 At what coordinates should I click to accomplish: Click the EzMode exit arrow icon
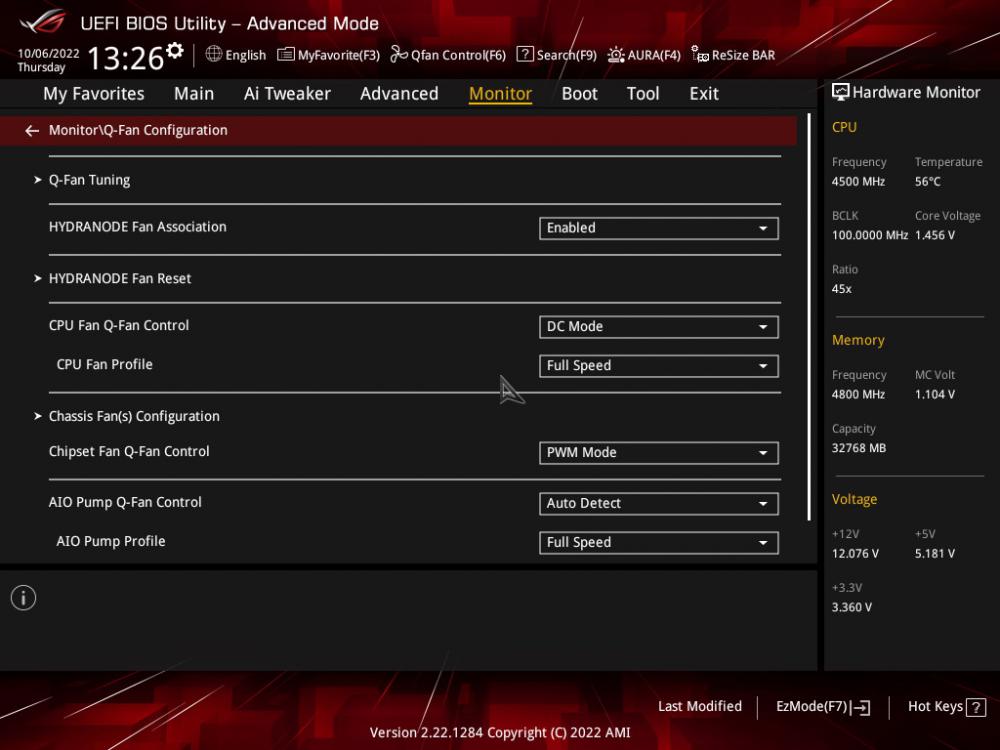tap(860, 707)
